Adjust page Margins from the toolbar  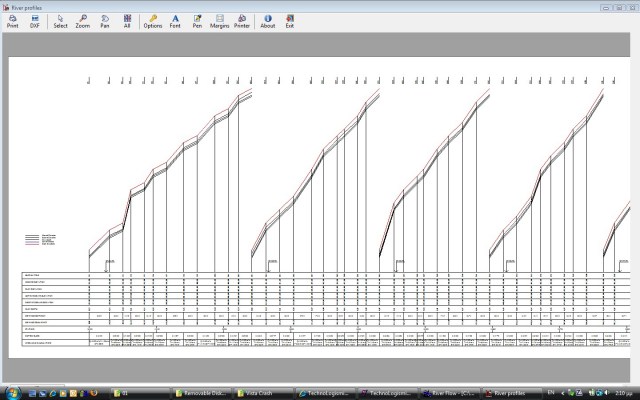coord(219,21)
